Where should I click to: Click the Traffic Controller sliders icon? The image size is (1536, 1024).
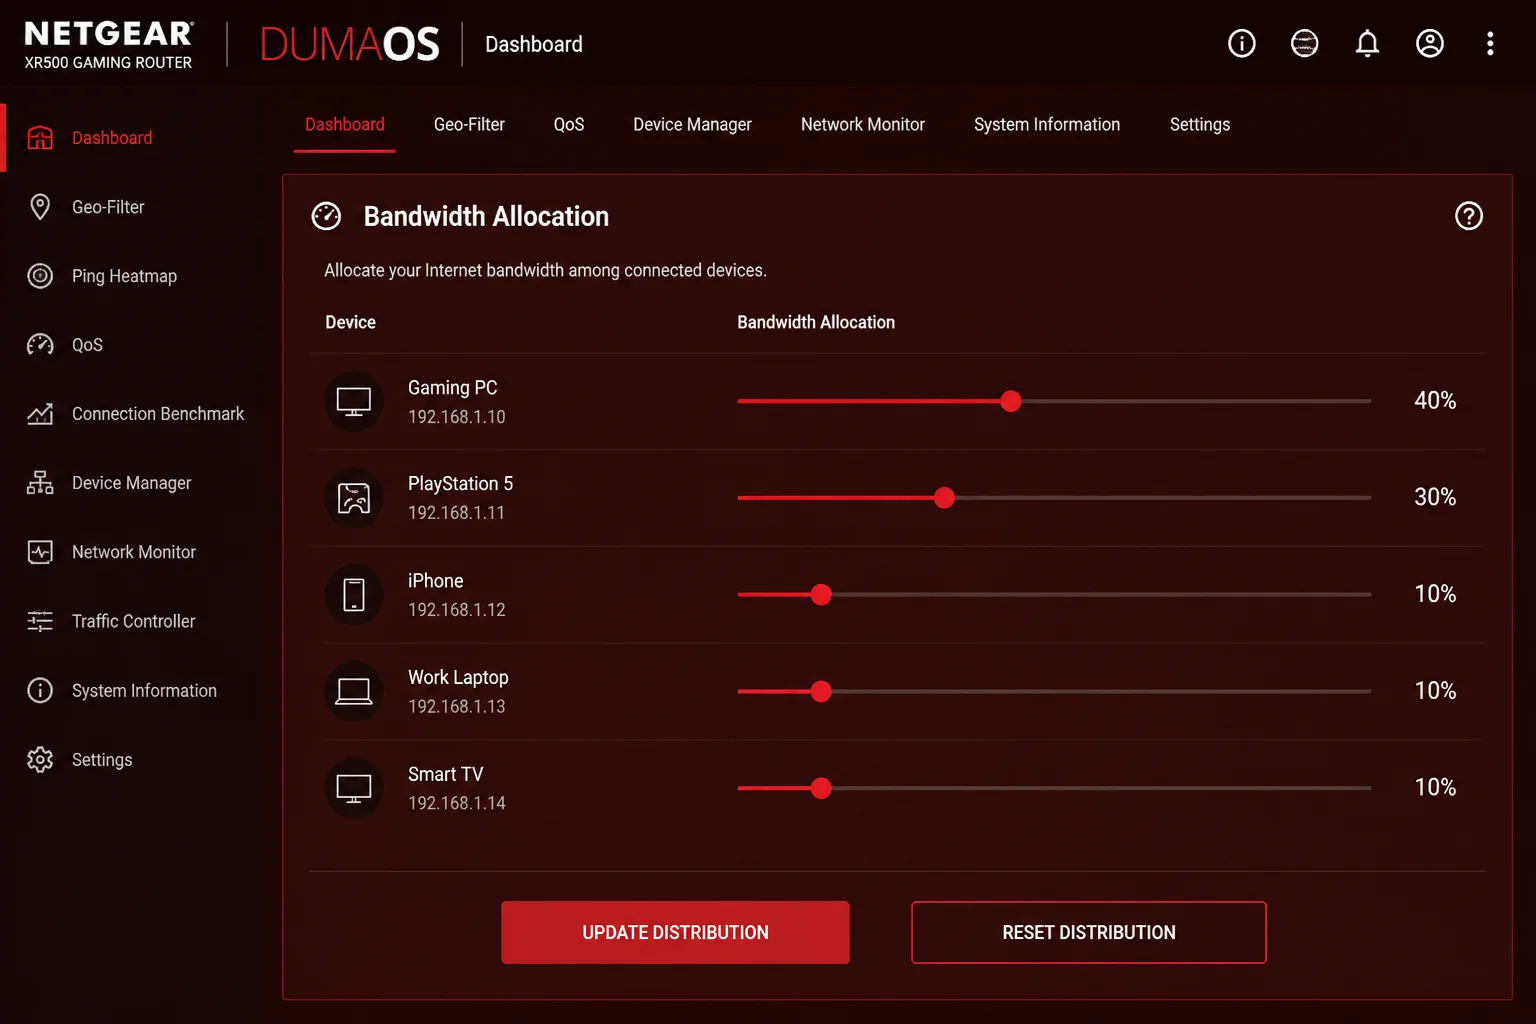point(40,621)
